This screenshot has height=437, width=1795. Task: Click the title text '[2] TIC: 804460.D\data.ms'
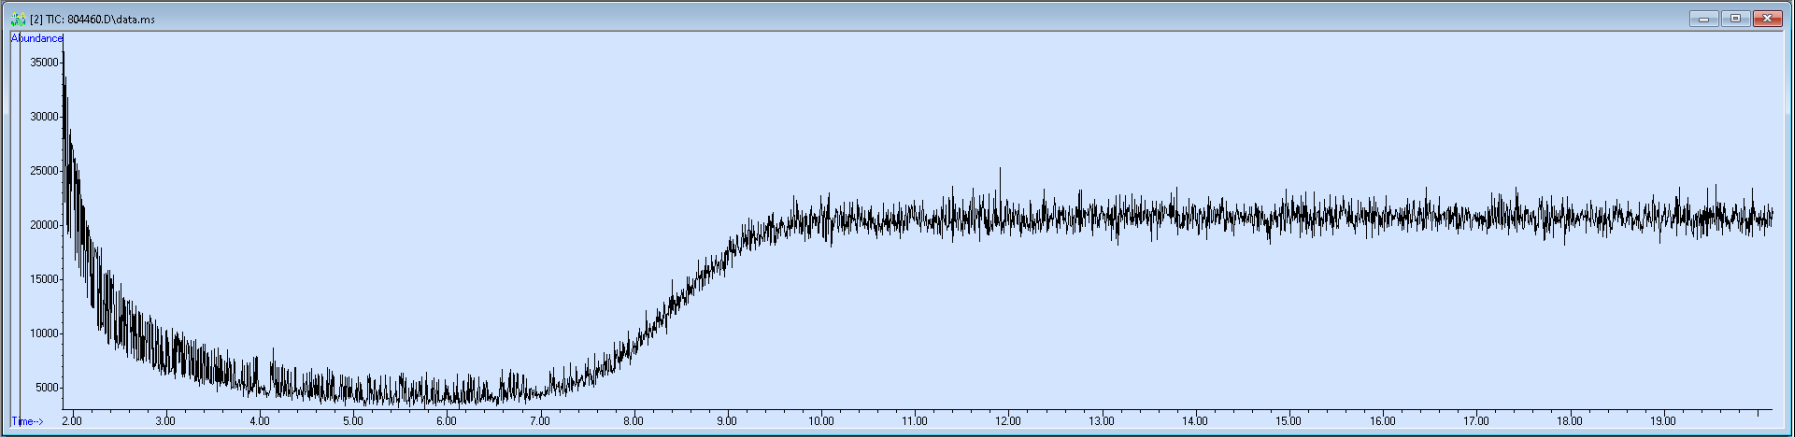[x=92, y=19]
